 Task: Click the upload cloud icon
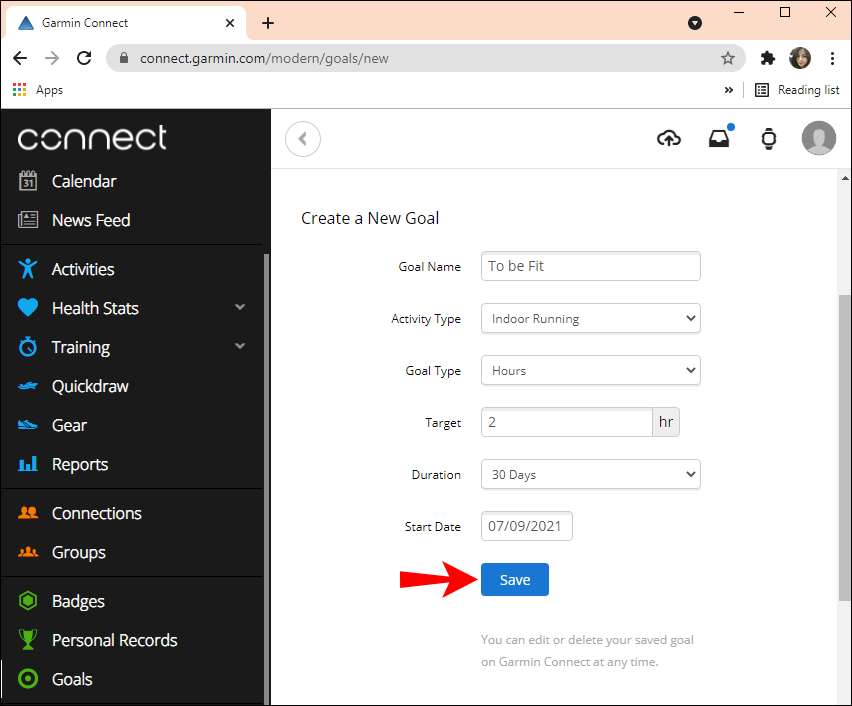[x=669, y=139]
